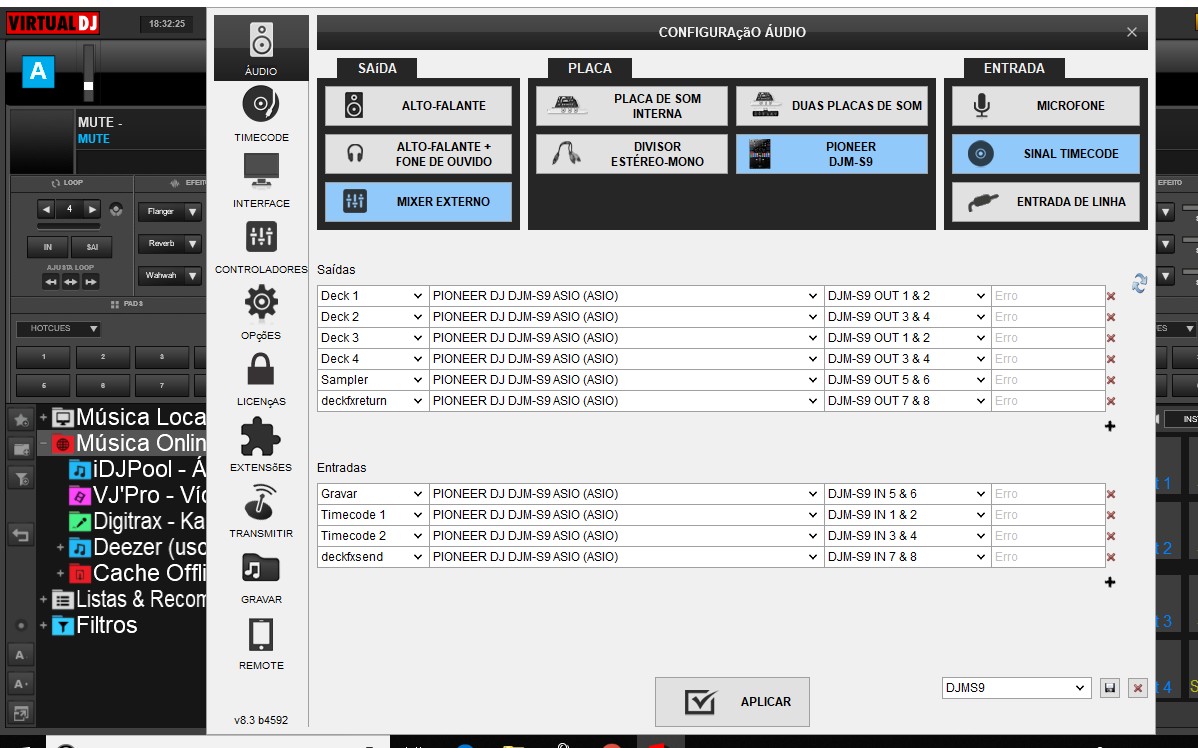The height and width of the screenshot is (748, 1198).
Task: Open the Controladores settings section
Action: click(261, 246)
